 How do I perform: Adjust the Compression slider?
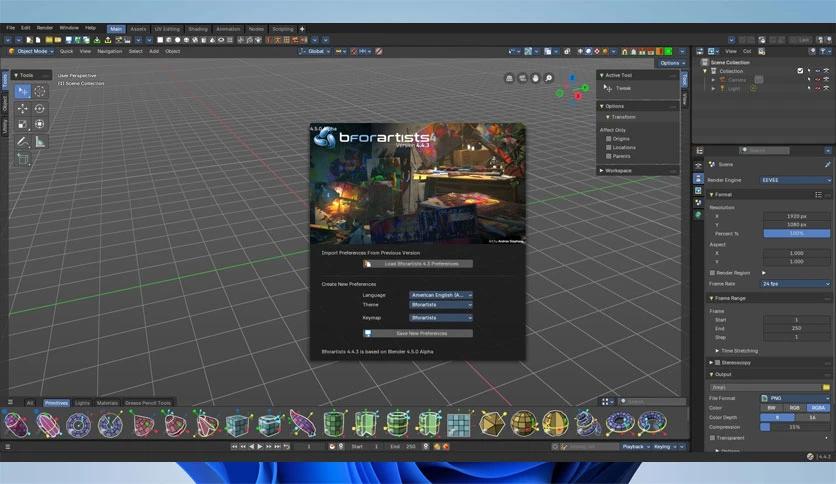(795, 427)
